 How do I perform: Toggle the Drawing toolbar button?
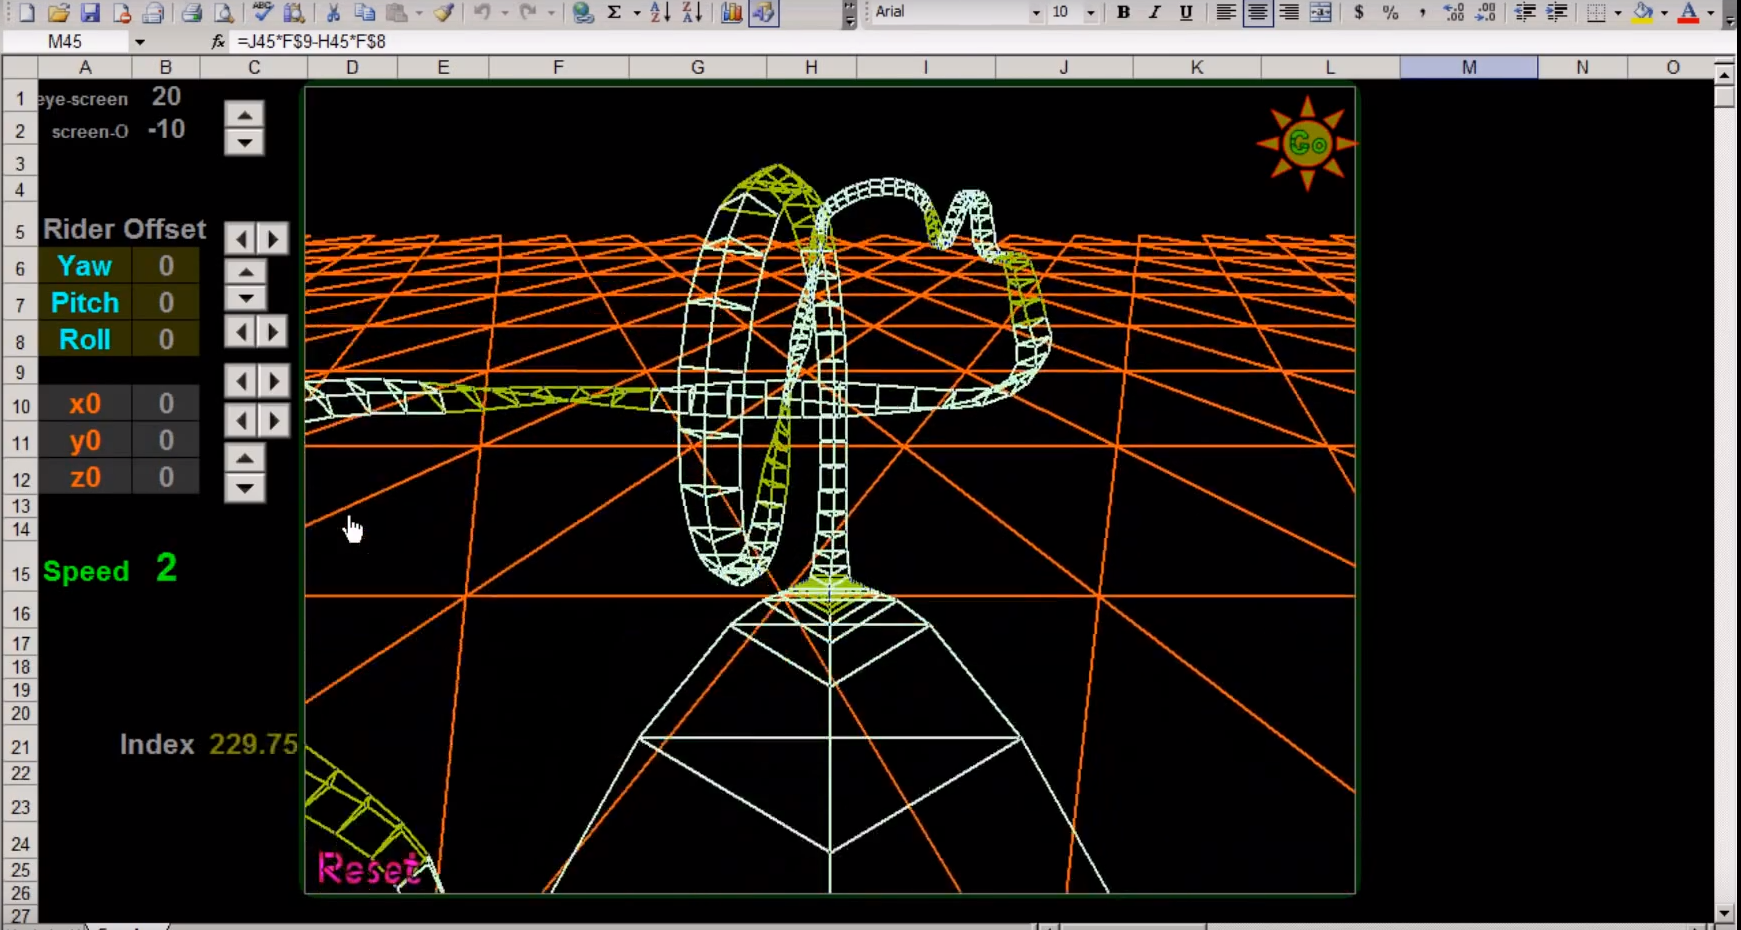click(x=764, y=13)
